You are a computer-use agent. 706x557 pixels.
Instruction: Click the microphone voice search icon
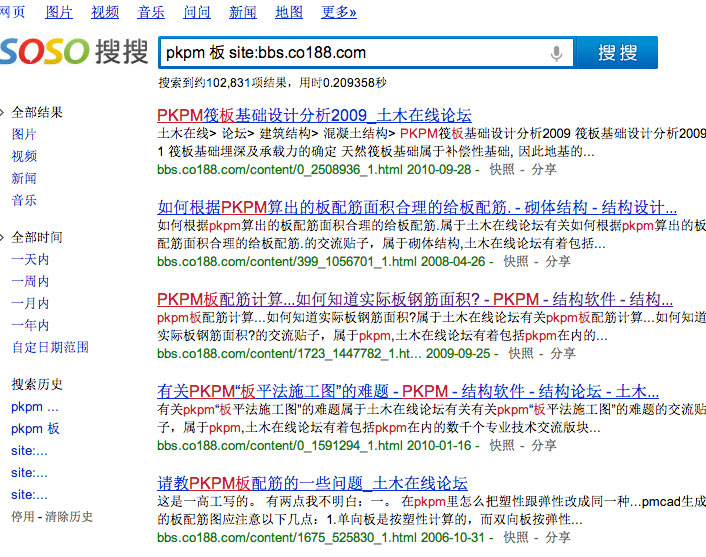tap(557, 53)
